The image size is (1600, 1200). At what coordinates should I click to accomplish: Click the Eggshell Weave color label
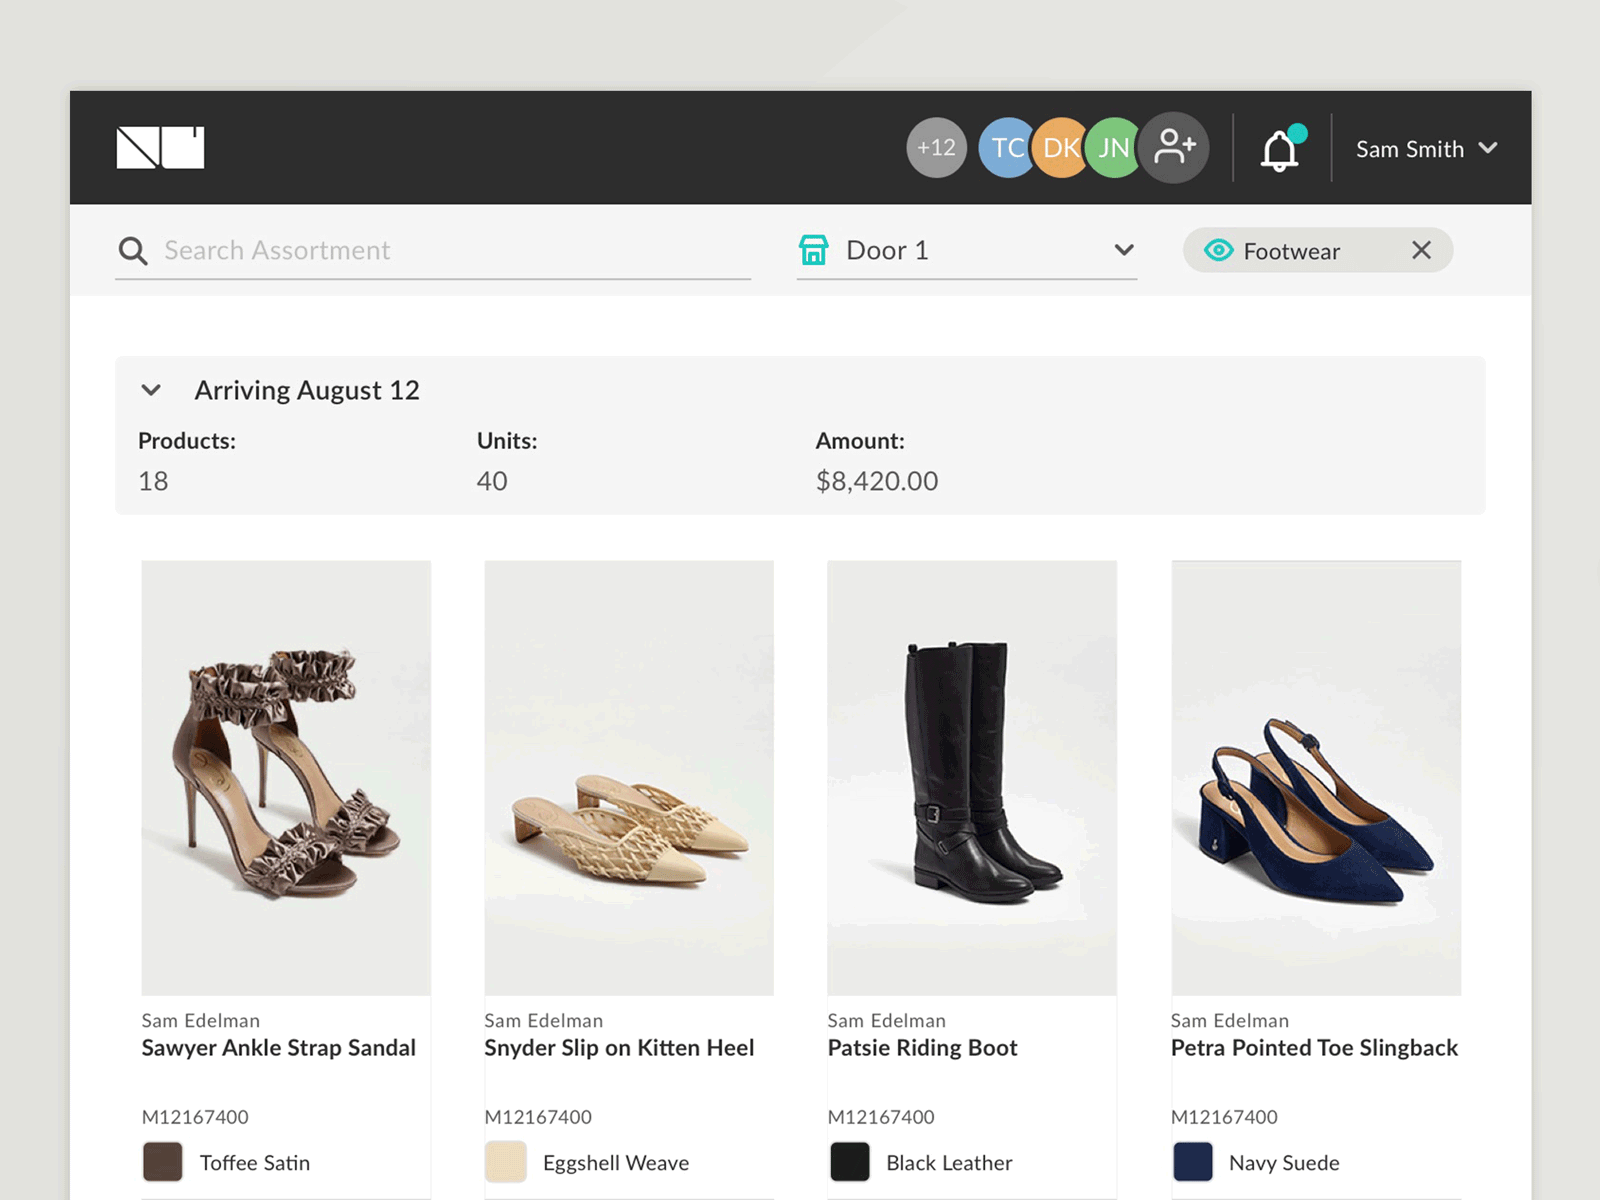[x=616, y=1163]
